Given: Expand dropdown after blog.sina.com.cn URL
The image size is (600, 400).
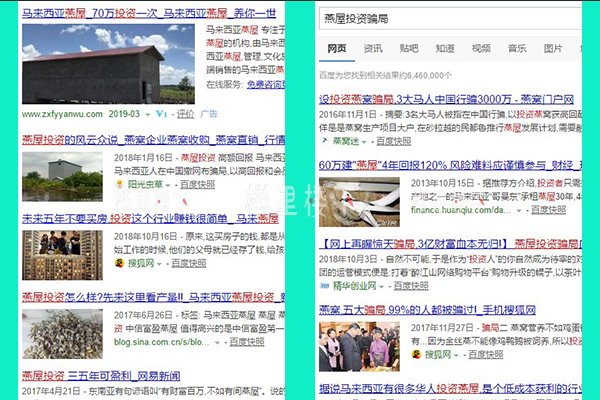Looking at the screenshot, I should pyautogui.click(x=217, y=343).
